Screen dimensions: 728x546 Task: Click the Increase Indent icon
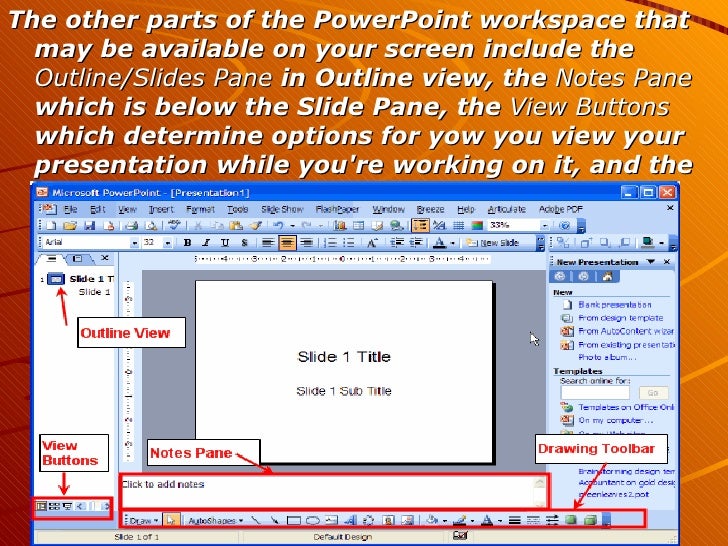[416, 242]
